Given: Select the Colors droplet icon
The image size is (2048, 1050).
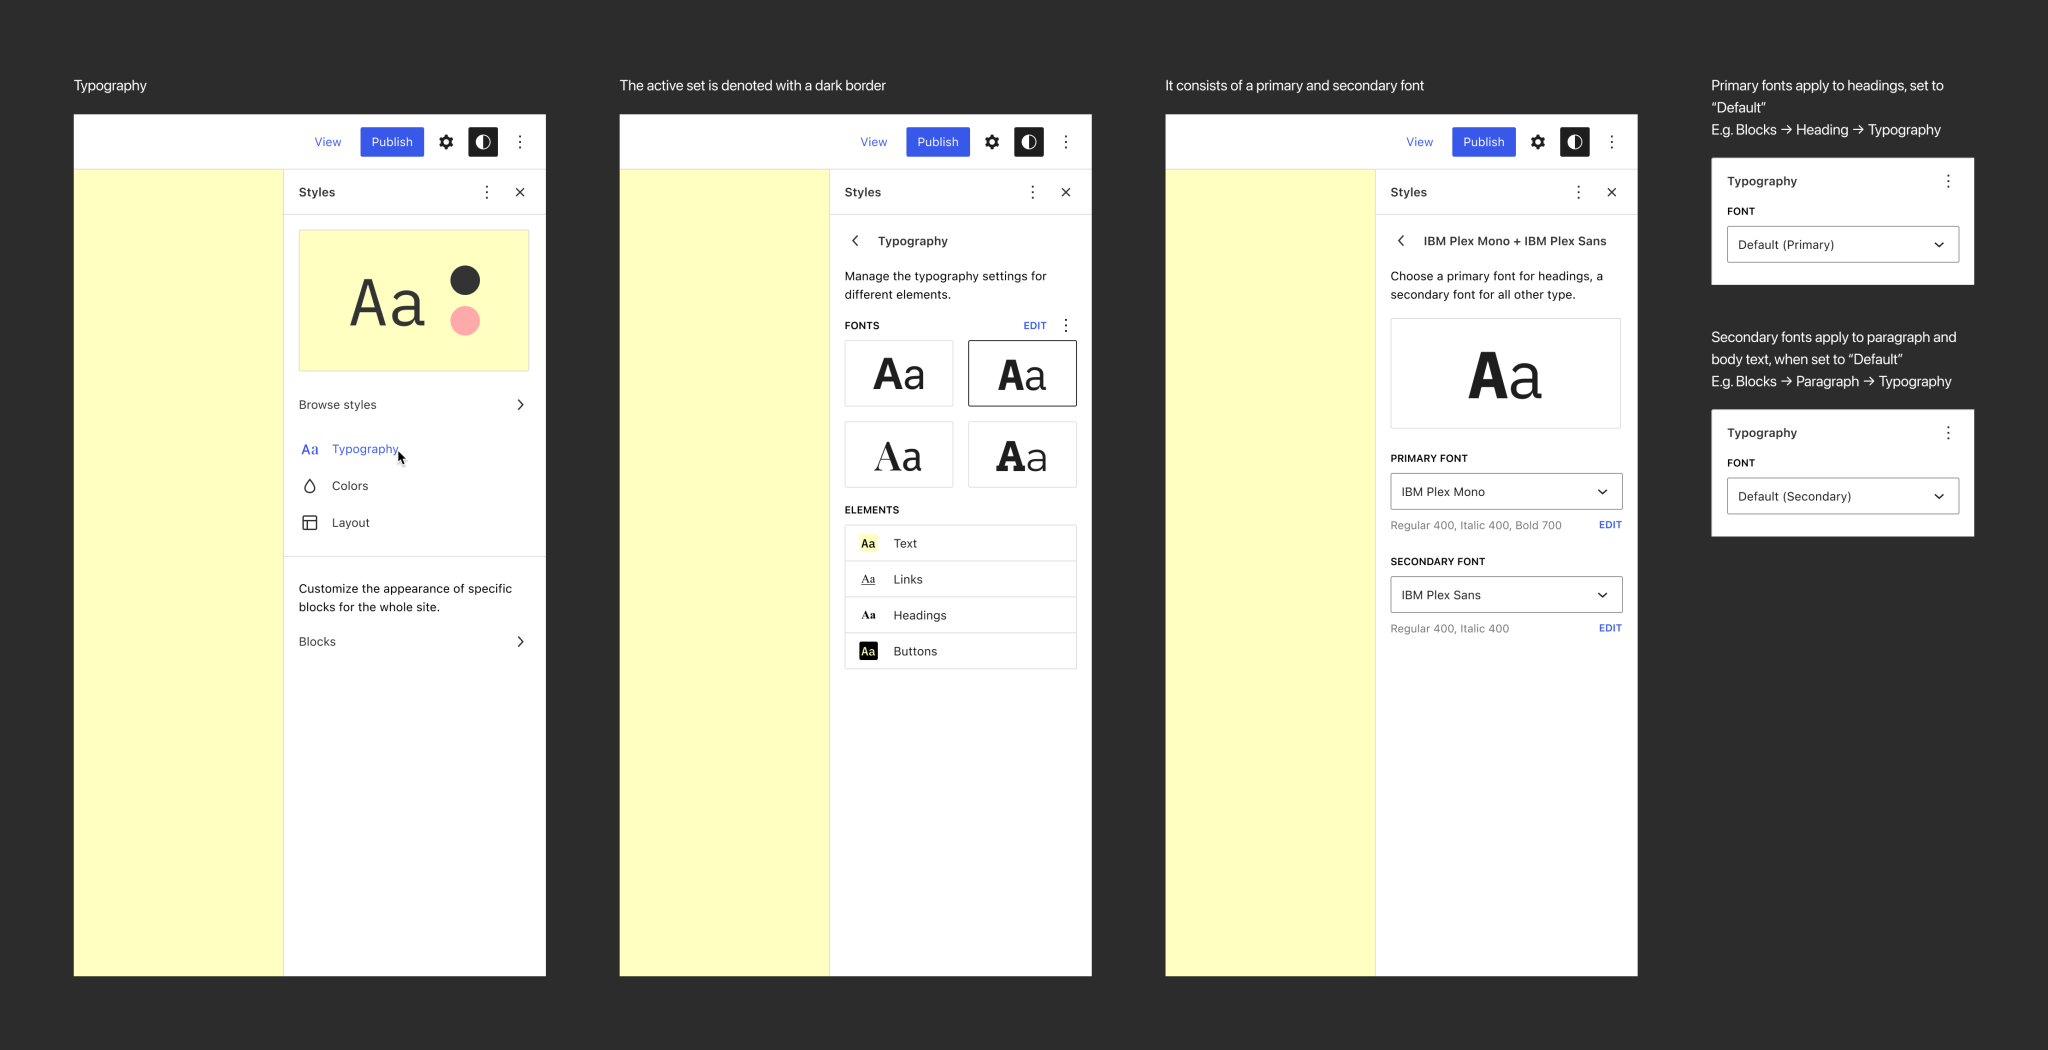Looking at the screenshot, I should 309,485.
